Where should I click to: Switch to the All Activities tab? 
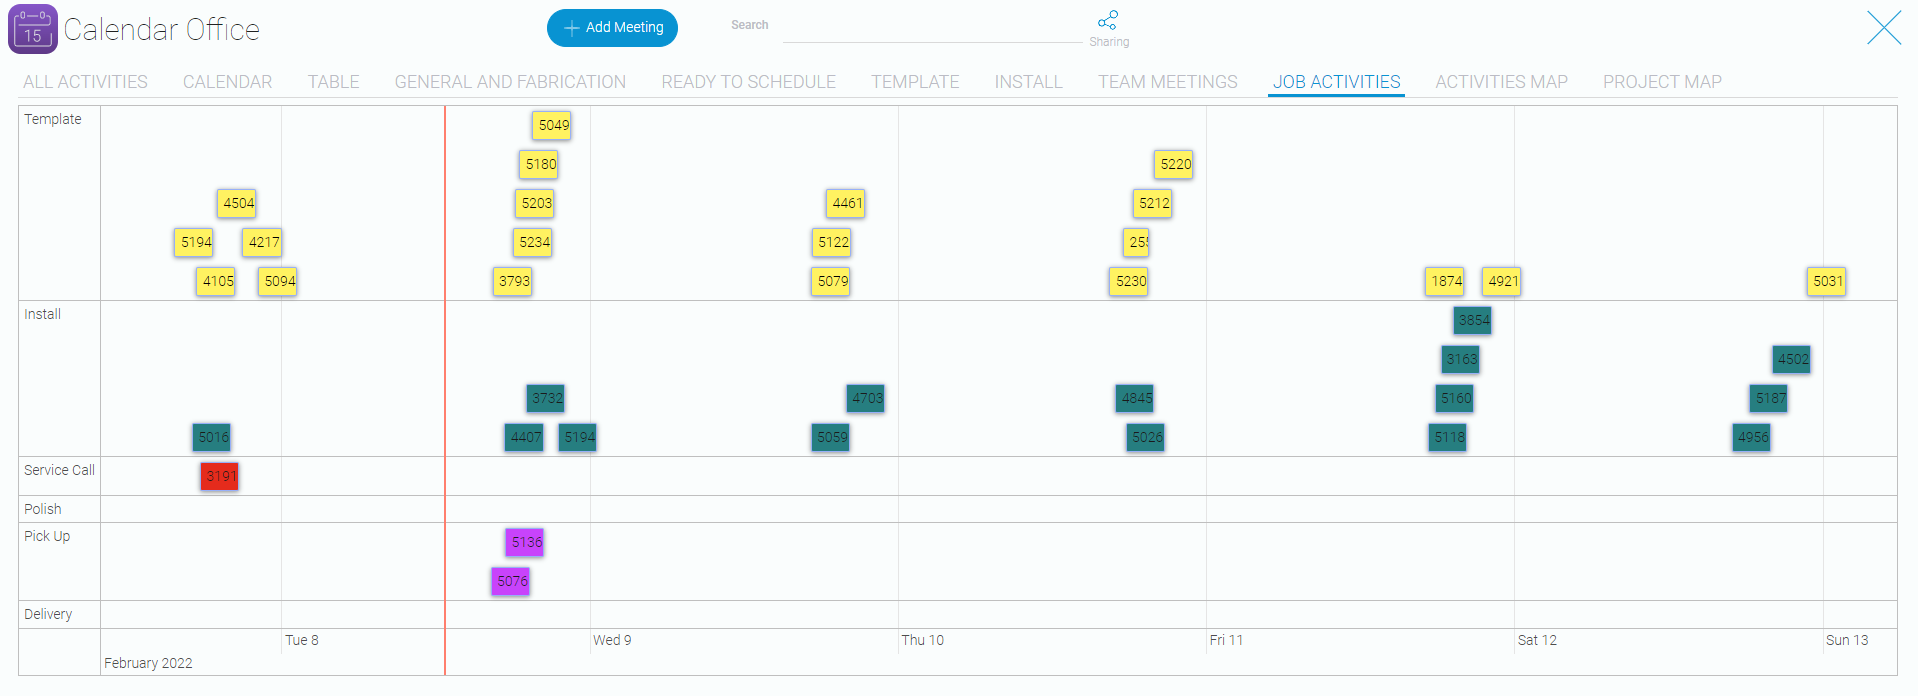85,82
